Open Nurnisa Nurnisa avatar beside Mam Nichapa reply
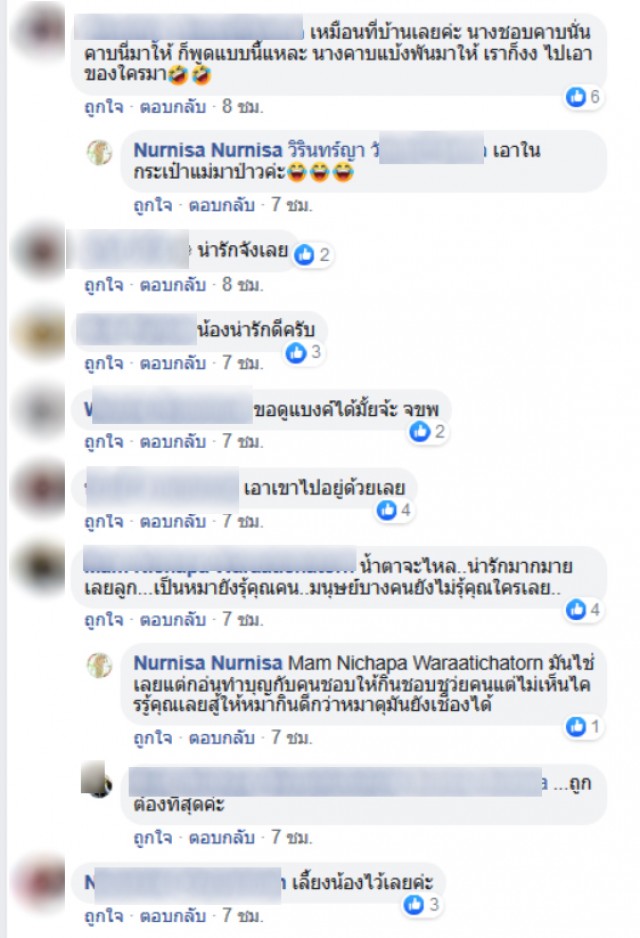The image size is (640, 938). [99, 665]
